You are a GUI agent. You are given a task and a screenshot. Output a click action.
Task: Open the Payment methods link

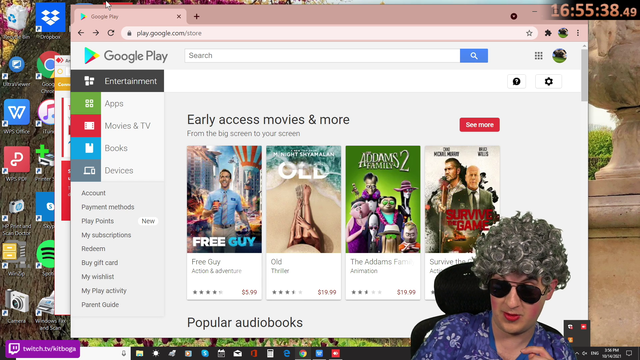tap(108, 207)
